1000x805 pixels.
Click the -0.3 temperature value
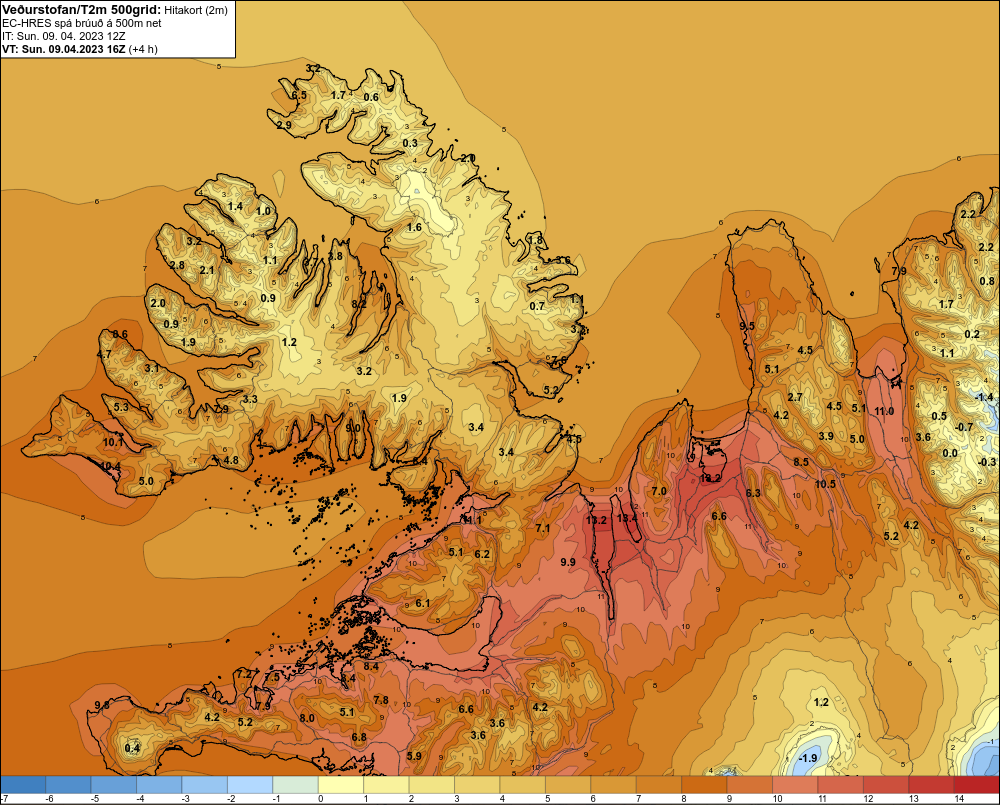987,462
